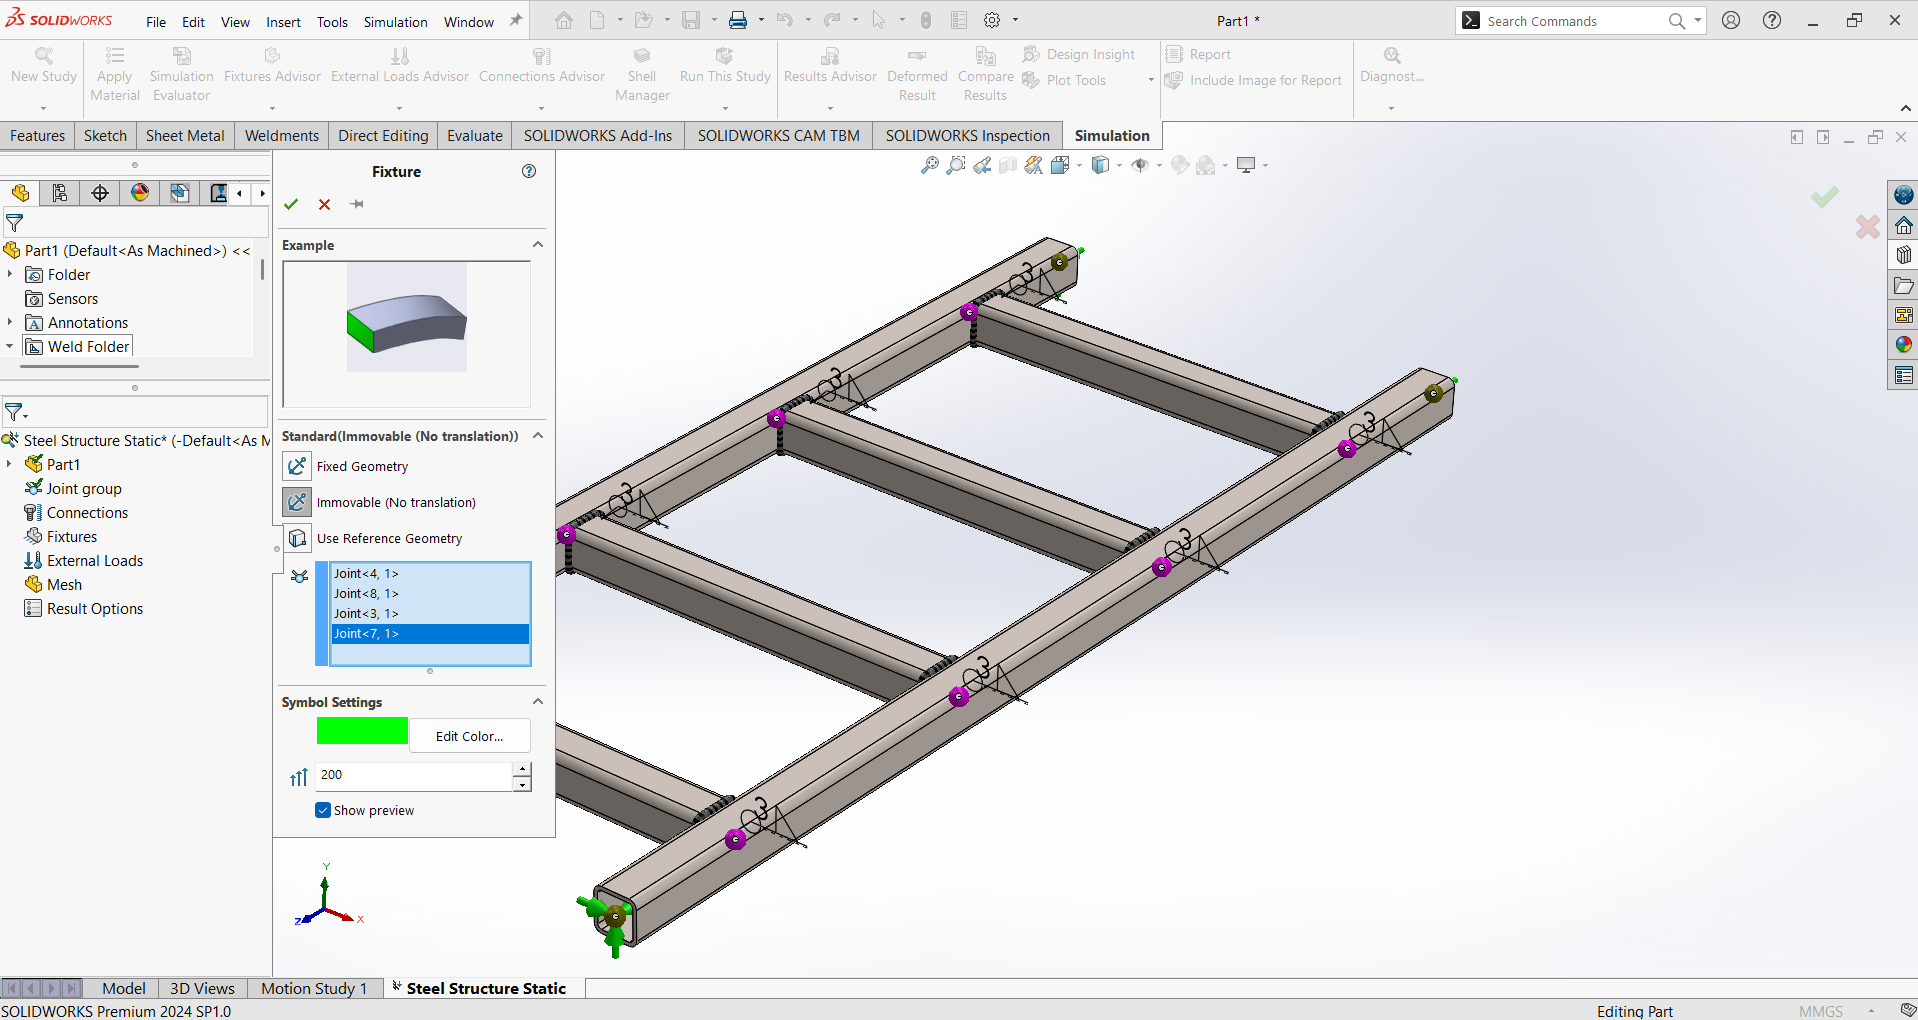Collapse the Standard (Immovable) section
This screenshot has height=1020, width=1918.
tap(538, 436)
